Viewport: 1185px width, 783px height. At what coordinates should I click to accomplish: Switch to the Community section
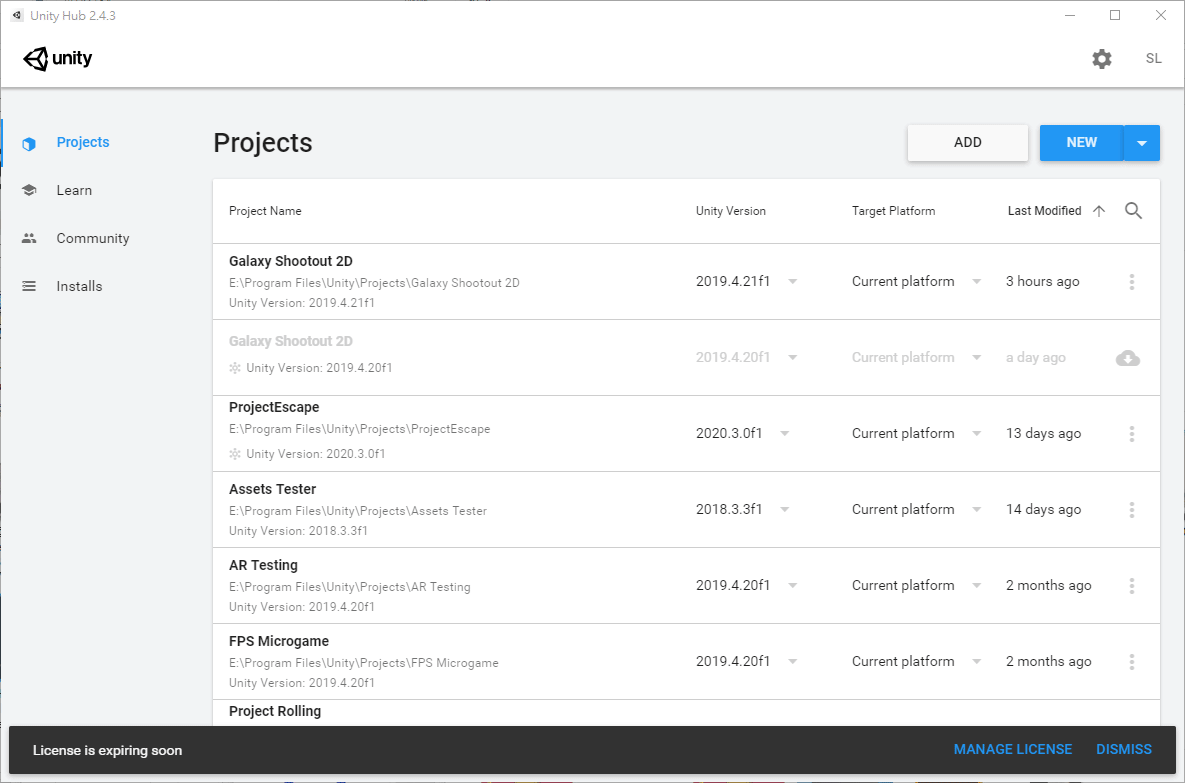tap(93, 238)
